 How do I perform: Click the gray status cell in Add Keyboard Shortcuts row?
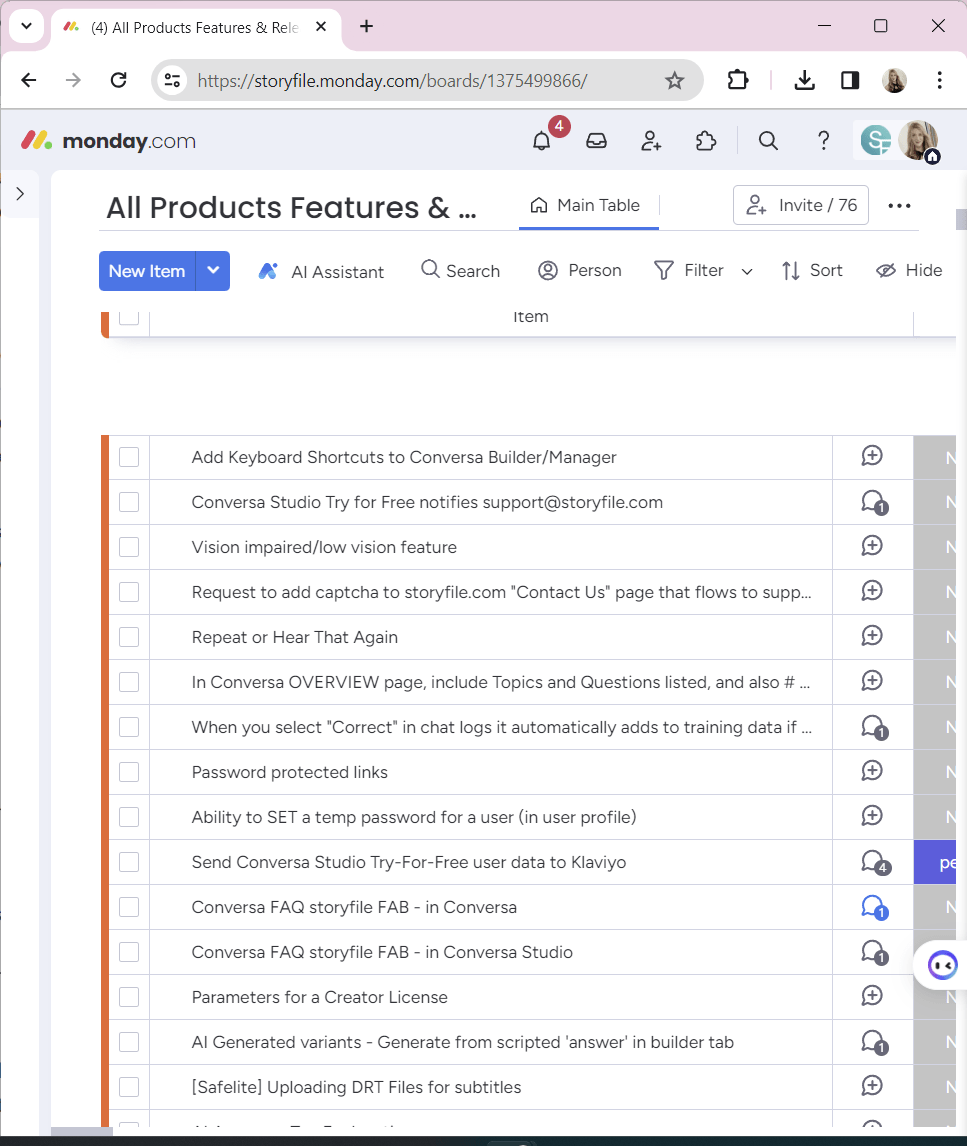[x=935, y=458]
